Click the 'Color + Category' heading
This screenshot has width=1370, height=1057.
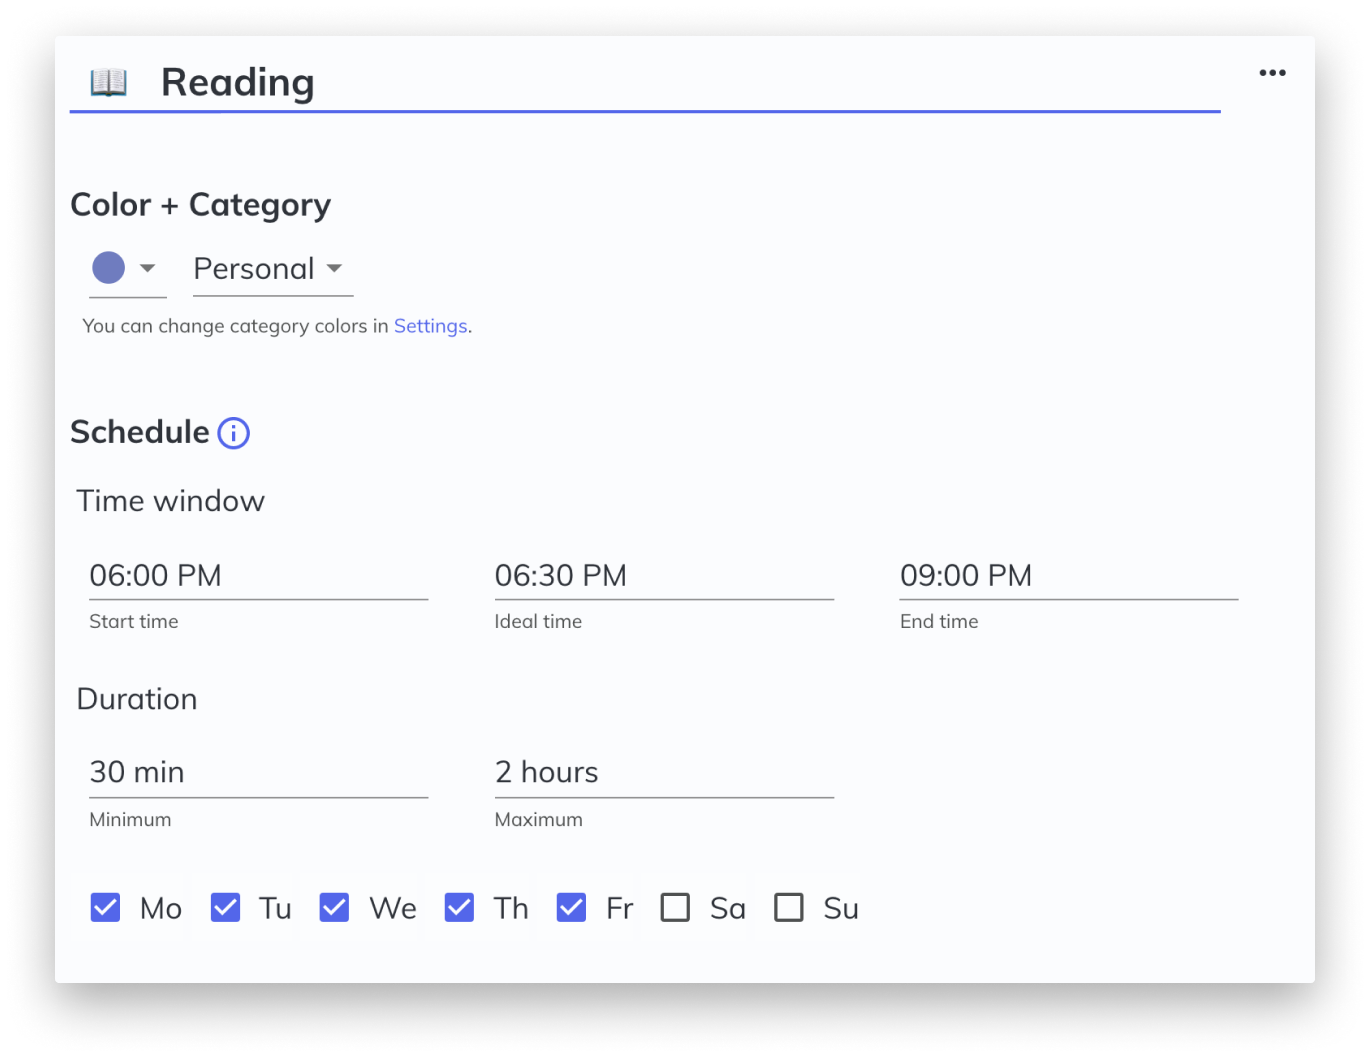200,205
